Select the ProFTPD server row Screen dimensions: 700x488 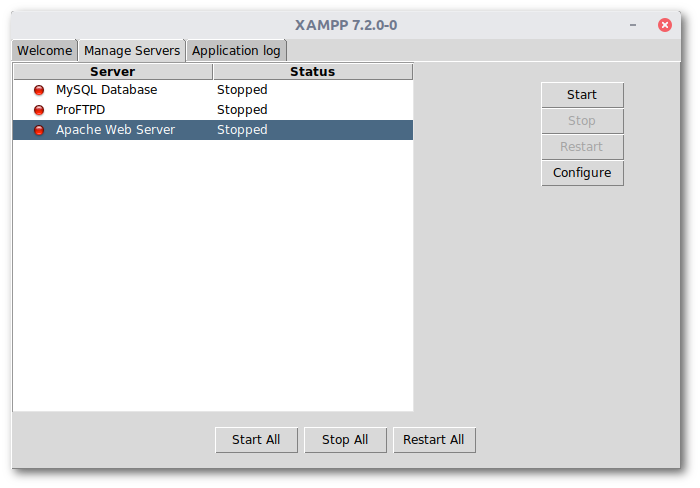click(213, 110)
